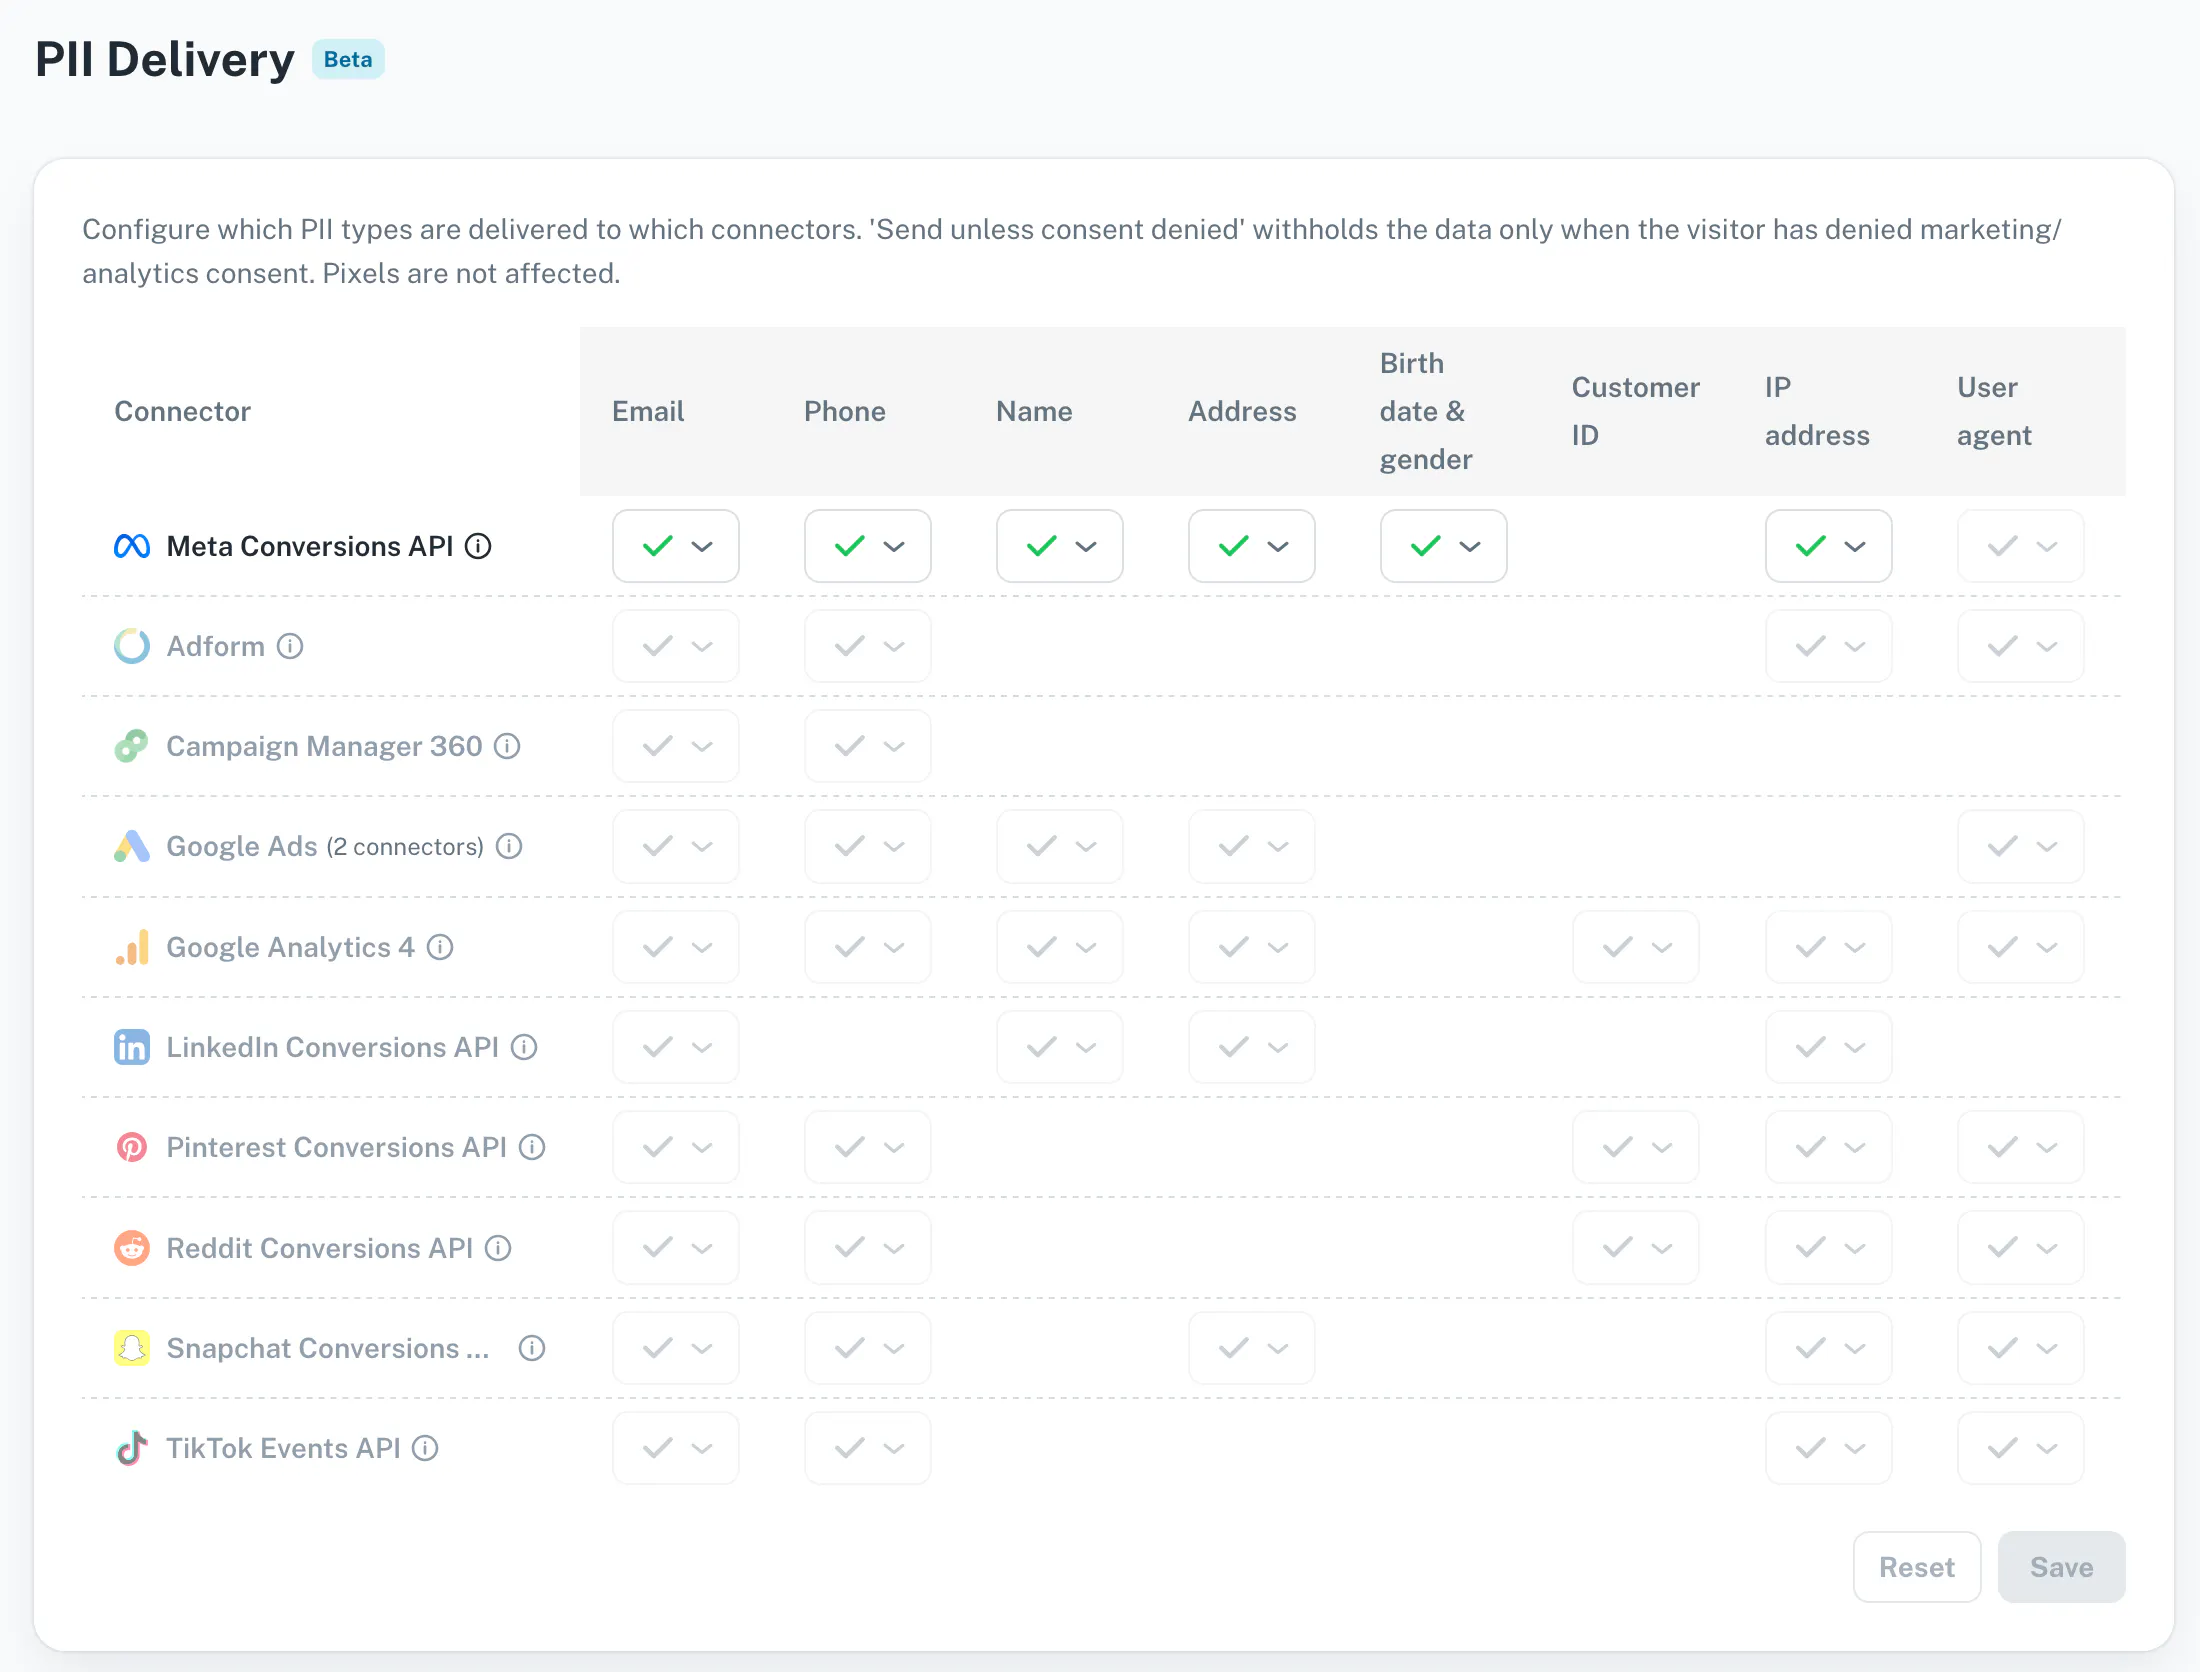Open Meta Conversions API Address dropdown

tap(1252, 546)
